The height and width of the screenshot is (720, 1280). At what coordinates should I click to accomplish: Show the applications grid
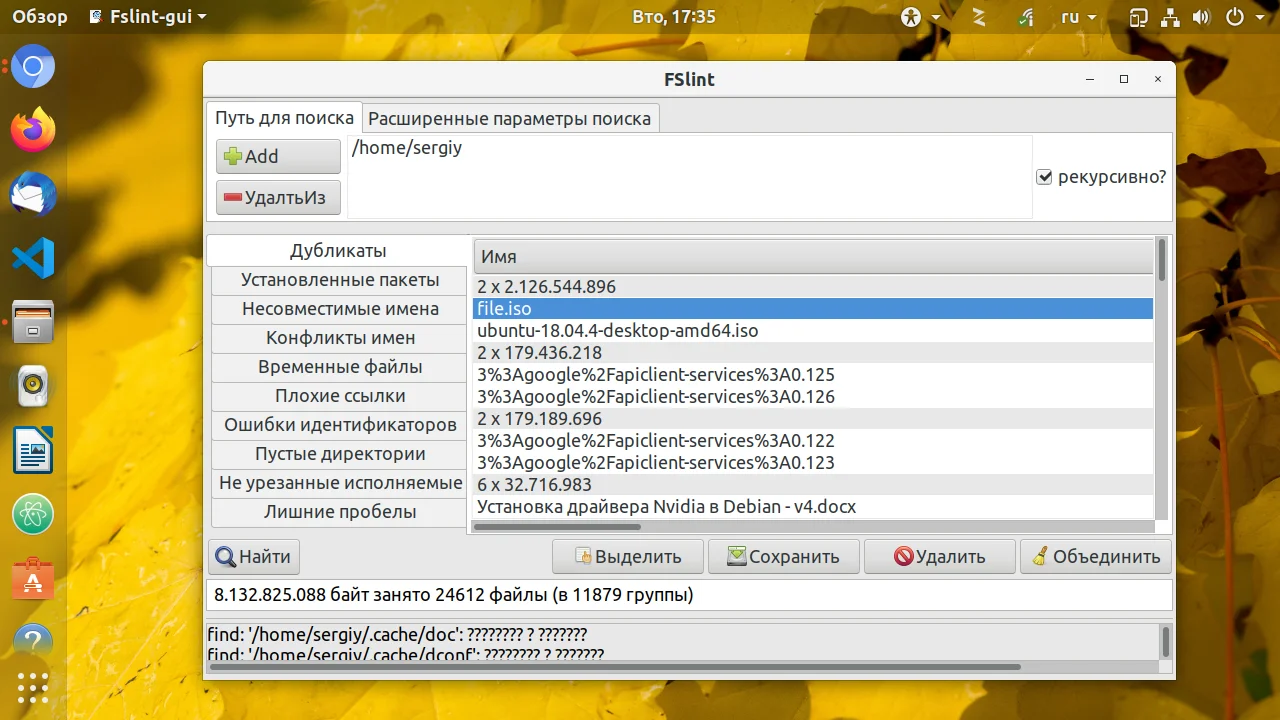coord(33,688)
